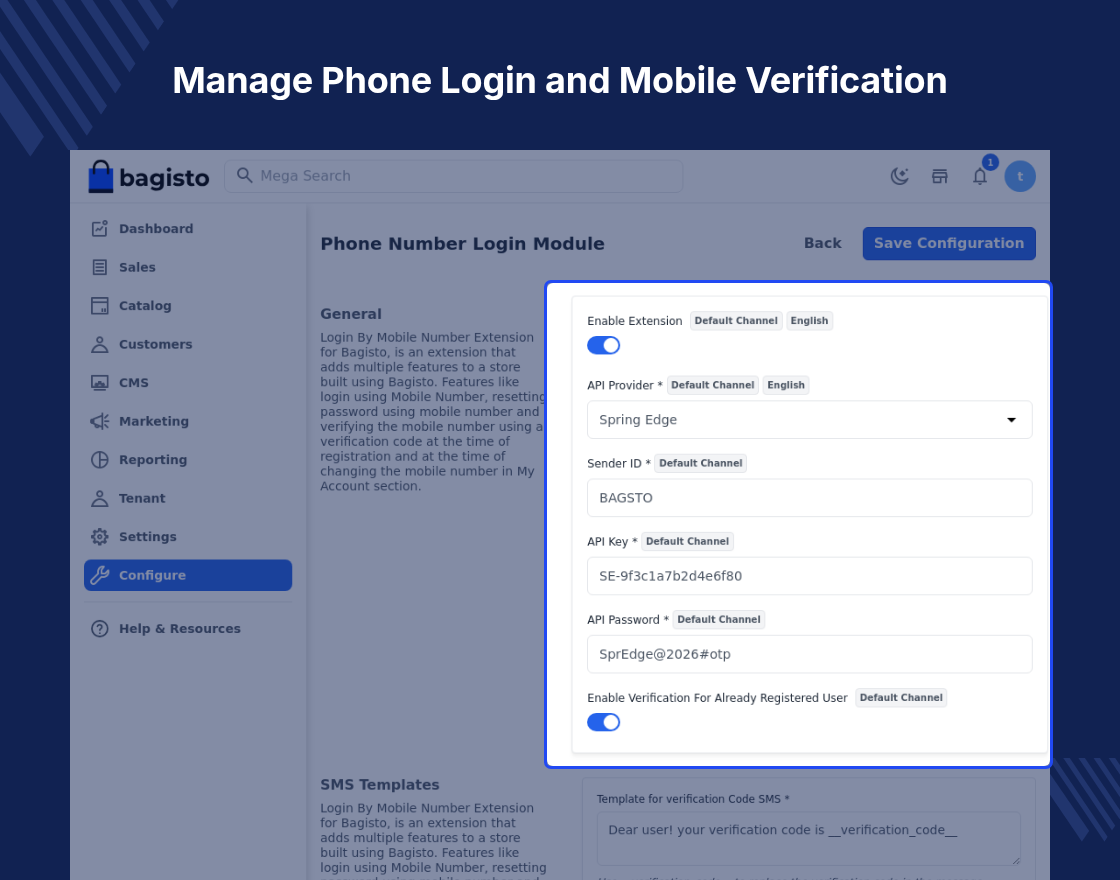Click the CMS sidebar label
Image resolution: width=1120 pixels, height=880 pixels.
click(x=134, y=383)
